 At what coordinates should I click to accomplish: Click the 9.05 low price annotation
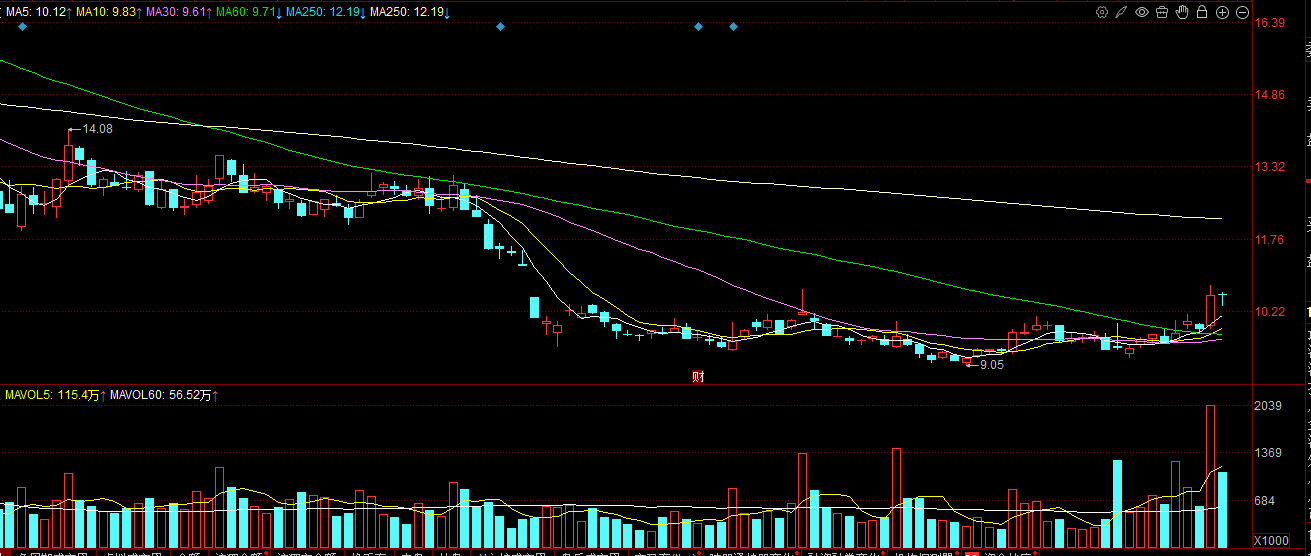(x=991, y=365)
